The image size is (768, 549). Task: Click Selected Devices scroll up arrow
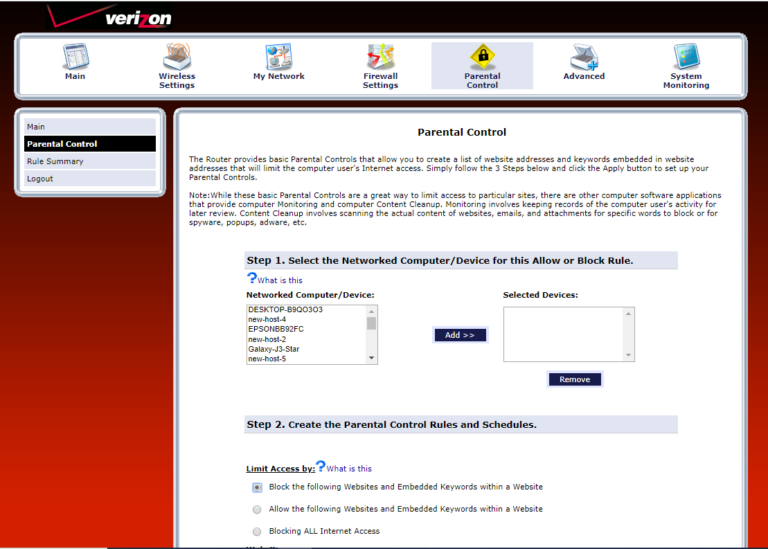tap(628, 313)
